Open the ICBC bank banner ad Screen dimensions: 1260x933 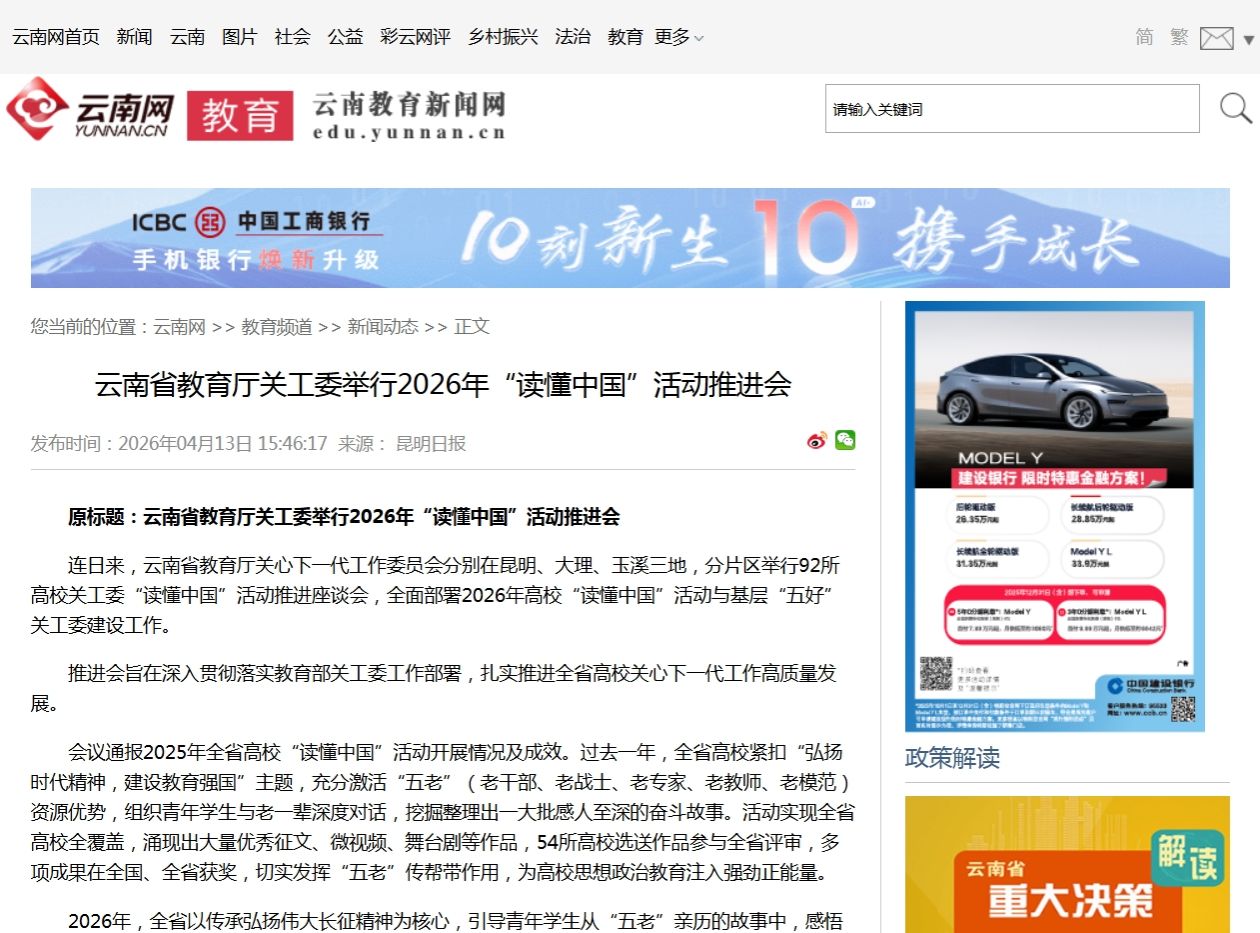pyautogui.click(x=630, y=238)
